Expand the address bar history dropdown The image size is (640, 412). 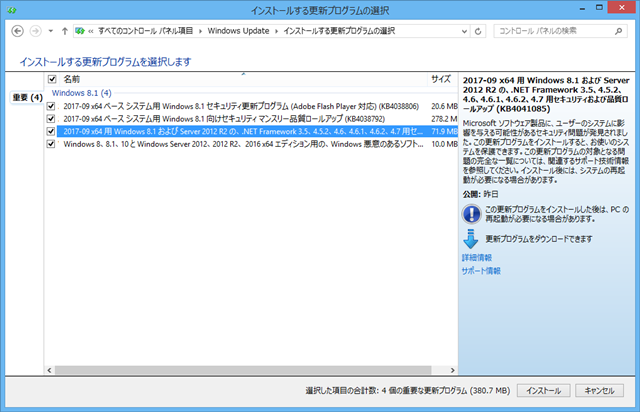(464, 31)
